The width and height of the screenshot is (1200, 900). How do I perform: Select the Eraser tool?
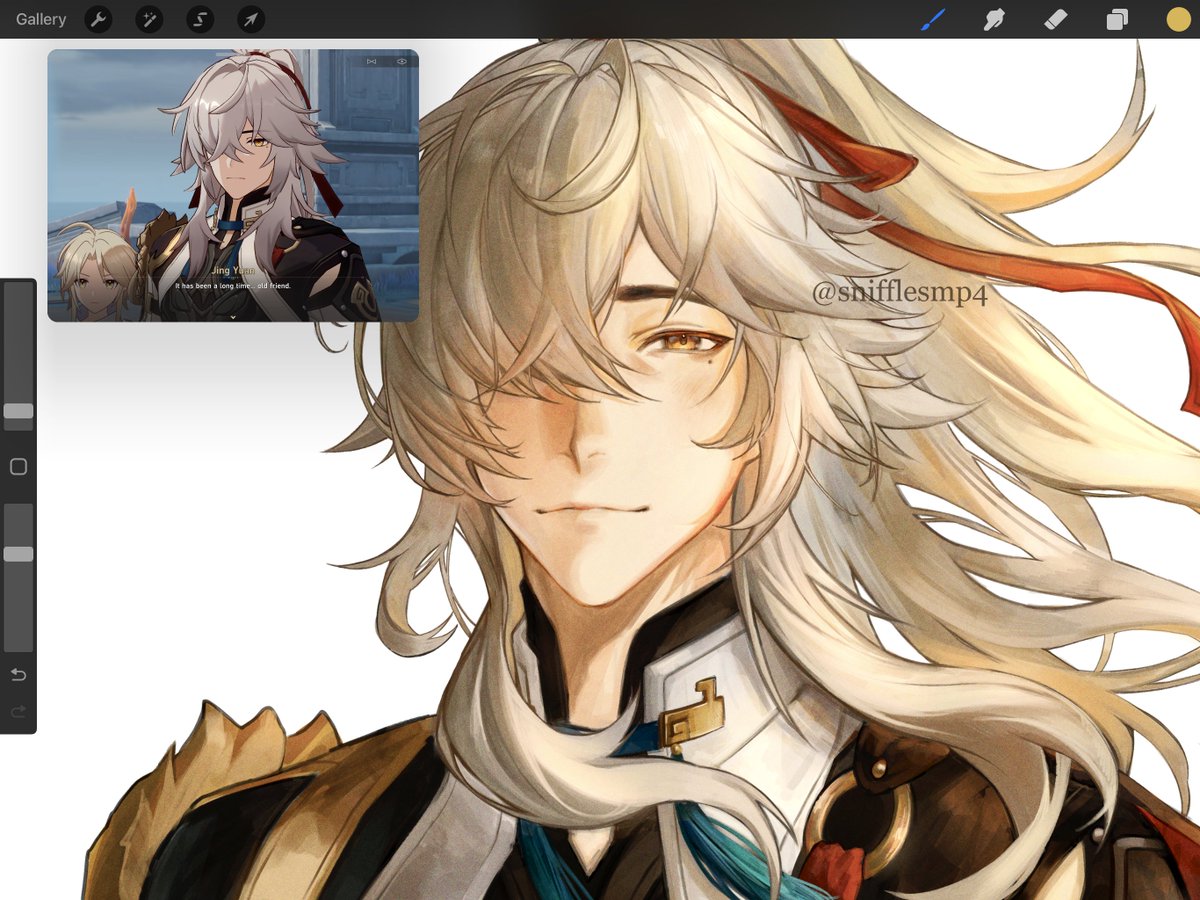pyautogui.click(x=1055, y=19)
